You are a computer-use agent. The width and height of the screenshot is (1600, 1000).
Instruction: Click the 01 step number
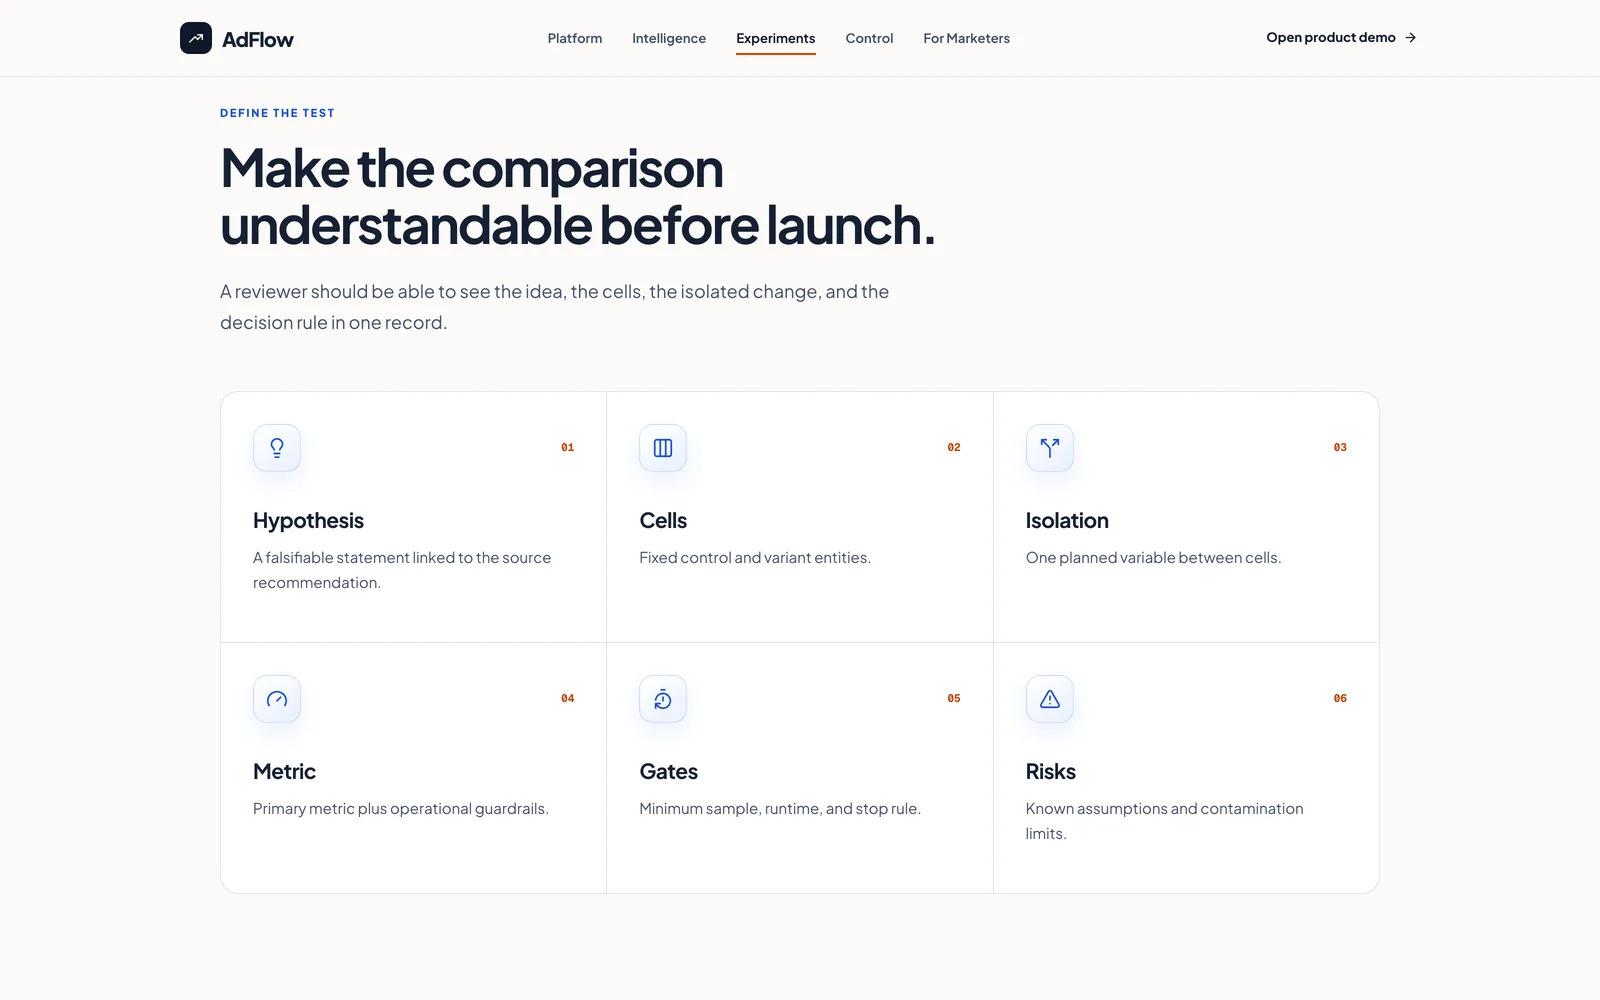click(x=567, y=448)
